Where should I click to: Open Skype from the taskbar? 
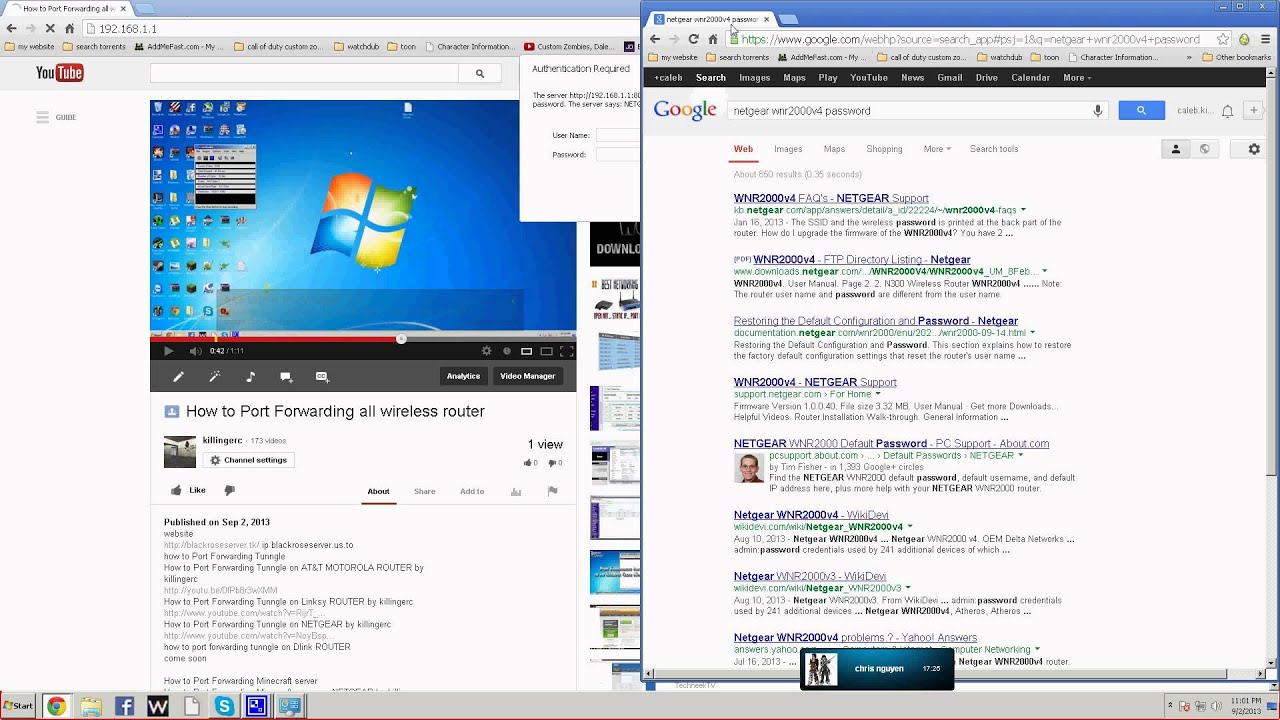click(x=224, y=706)
